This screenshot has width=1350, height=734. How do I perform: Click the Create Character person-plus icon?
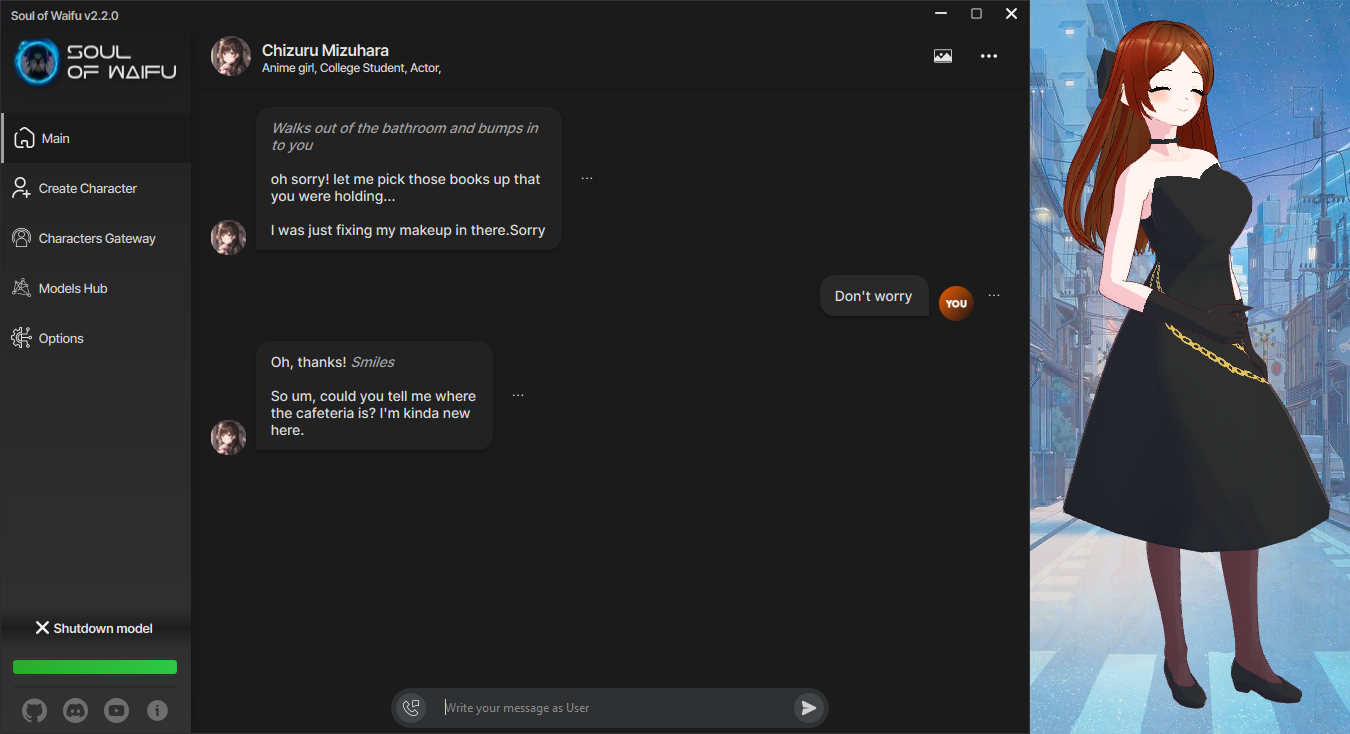click(21, 188)
